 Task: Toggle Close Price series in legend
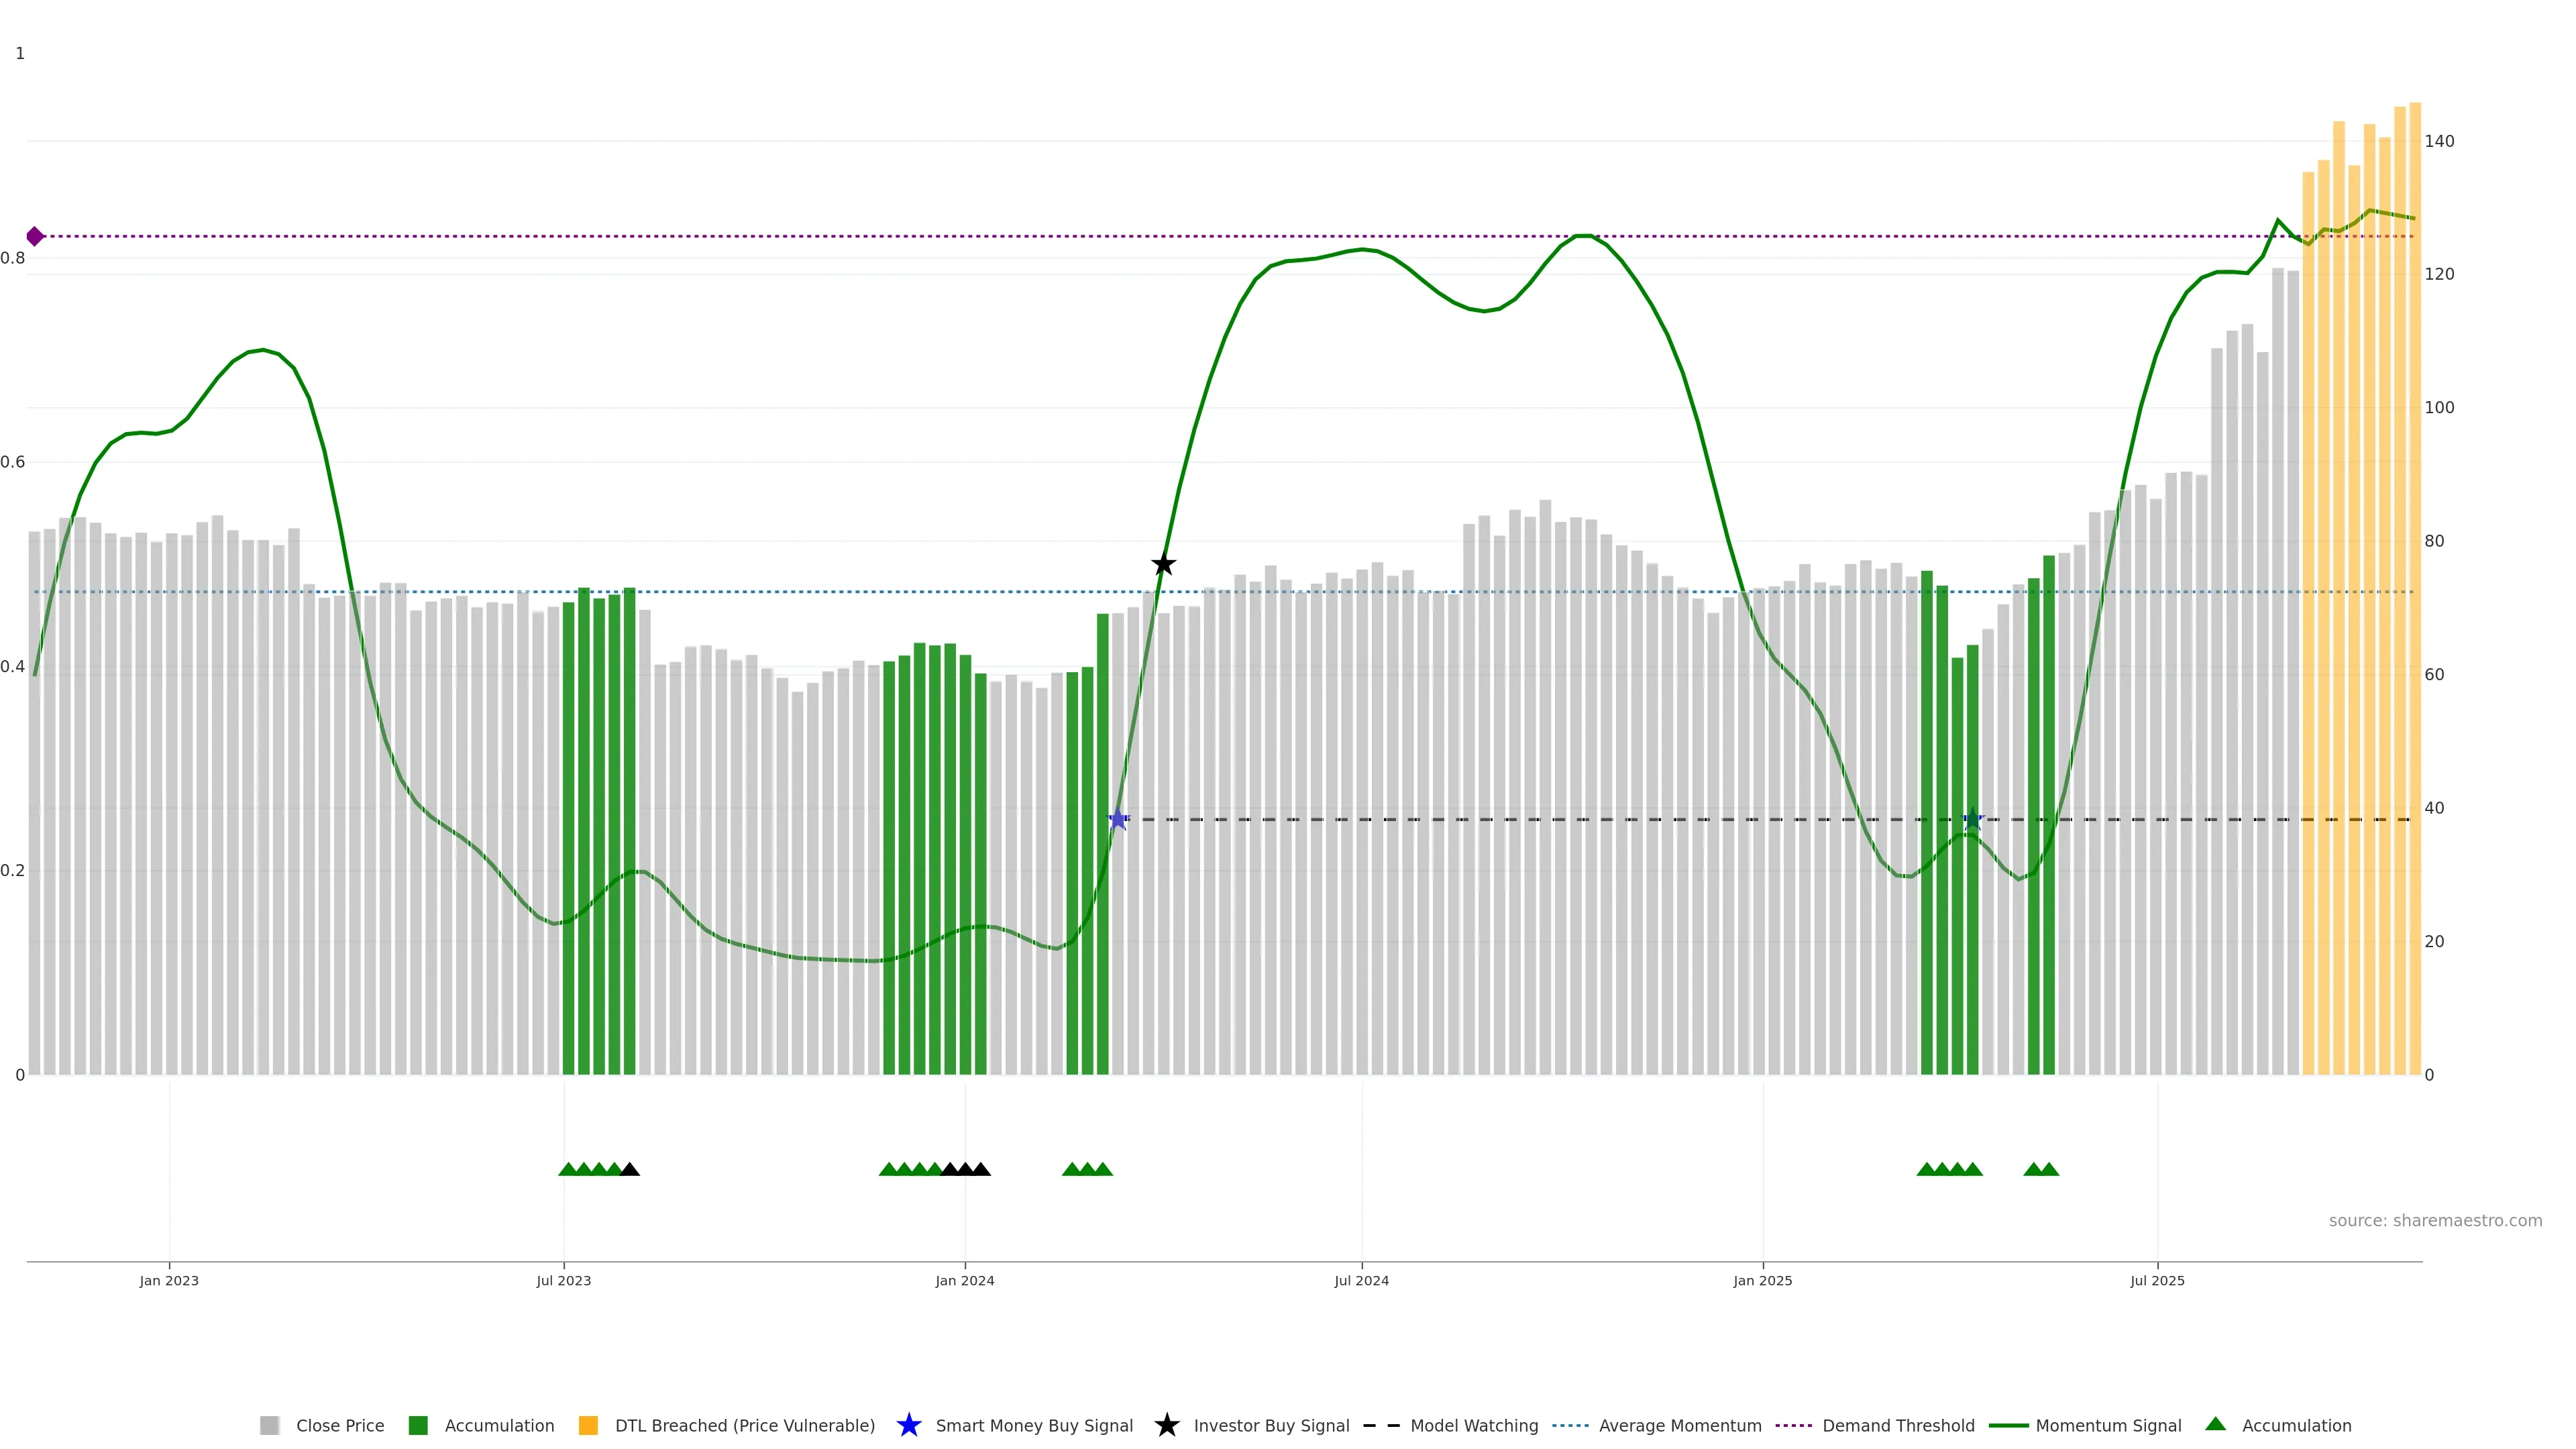339,1425
